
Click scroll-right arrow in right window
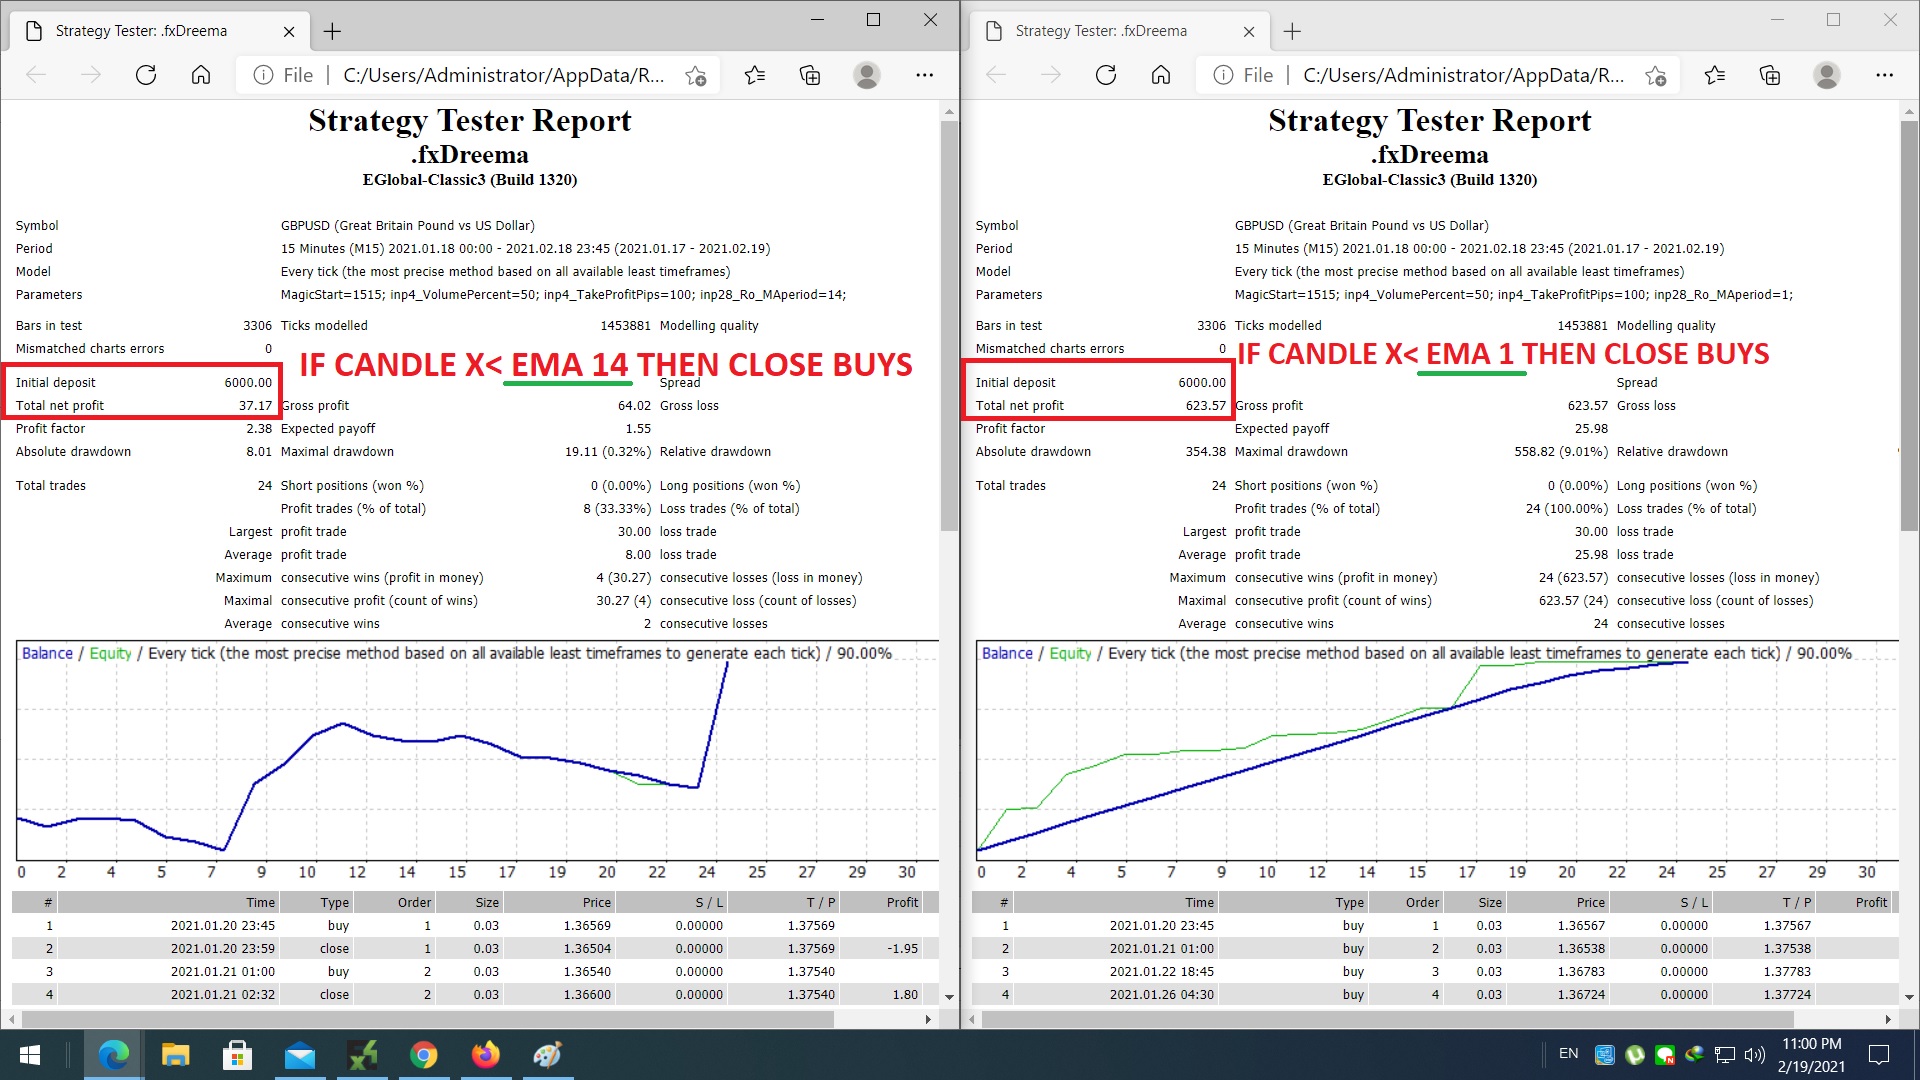[x=1888, y=1019]
